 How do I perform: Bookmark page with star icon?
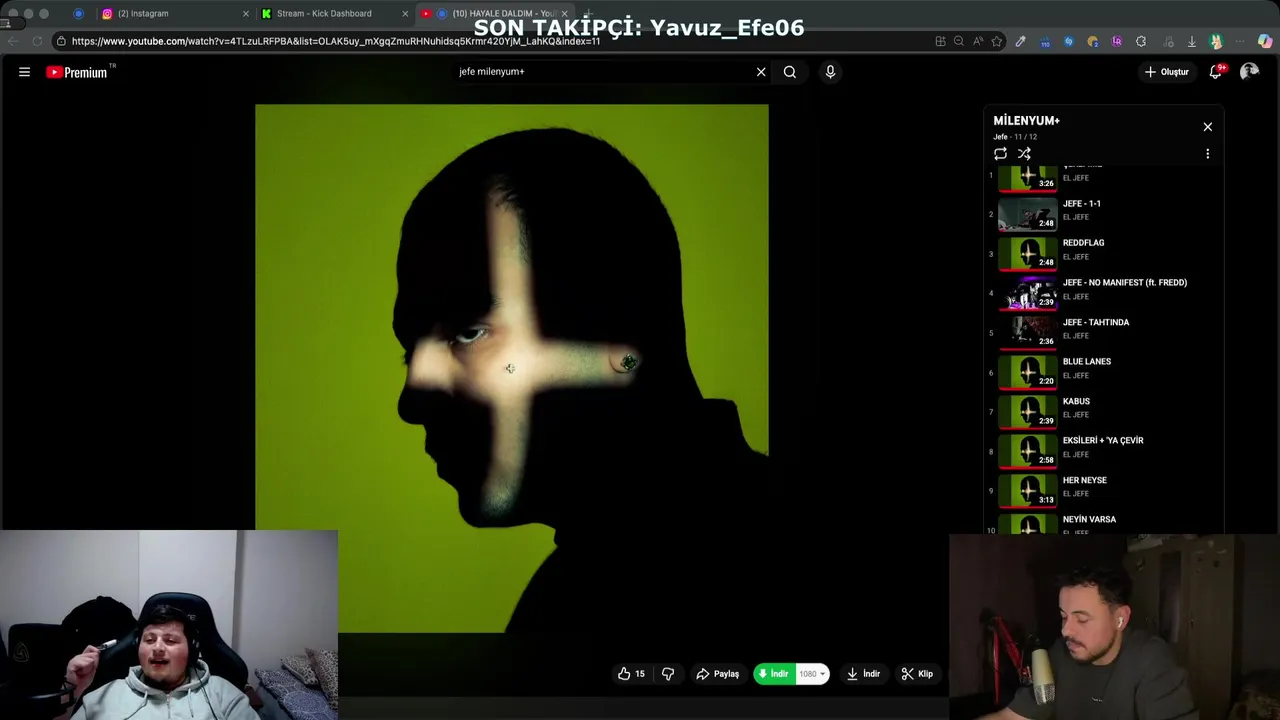[x=997, y=41]
